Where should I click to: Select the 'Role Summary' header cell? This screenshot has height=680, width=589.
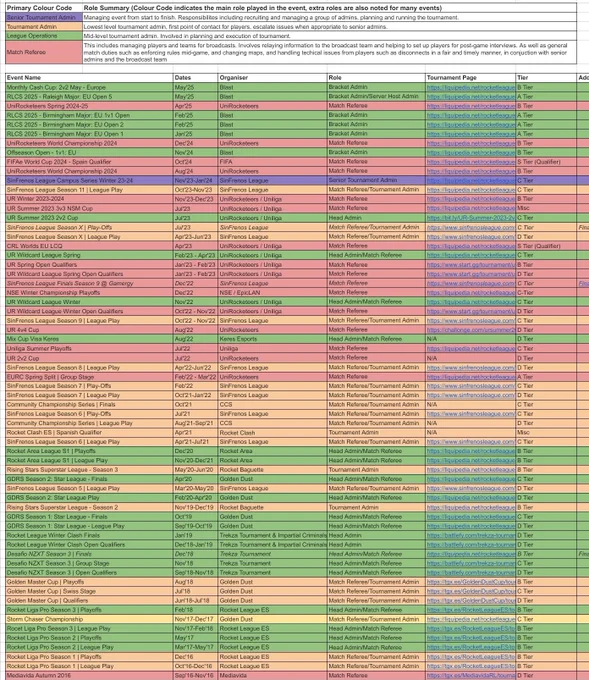point(330,8)
